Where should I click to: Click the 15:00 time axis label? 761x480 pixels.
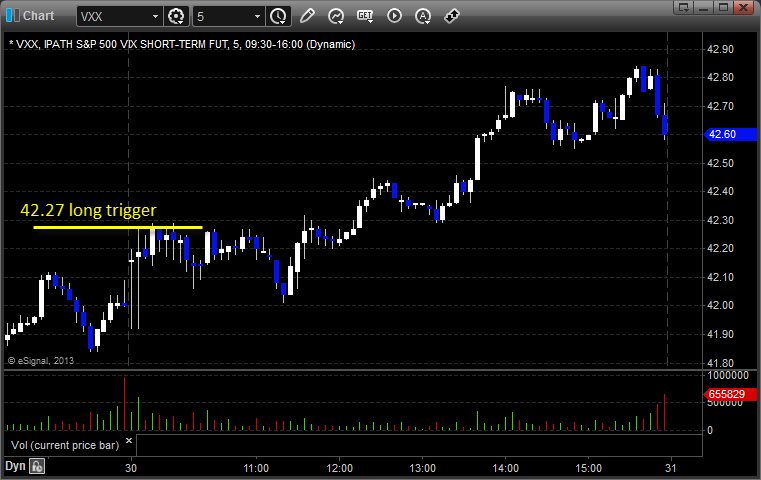tap(589, 468)
